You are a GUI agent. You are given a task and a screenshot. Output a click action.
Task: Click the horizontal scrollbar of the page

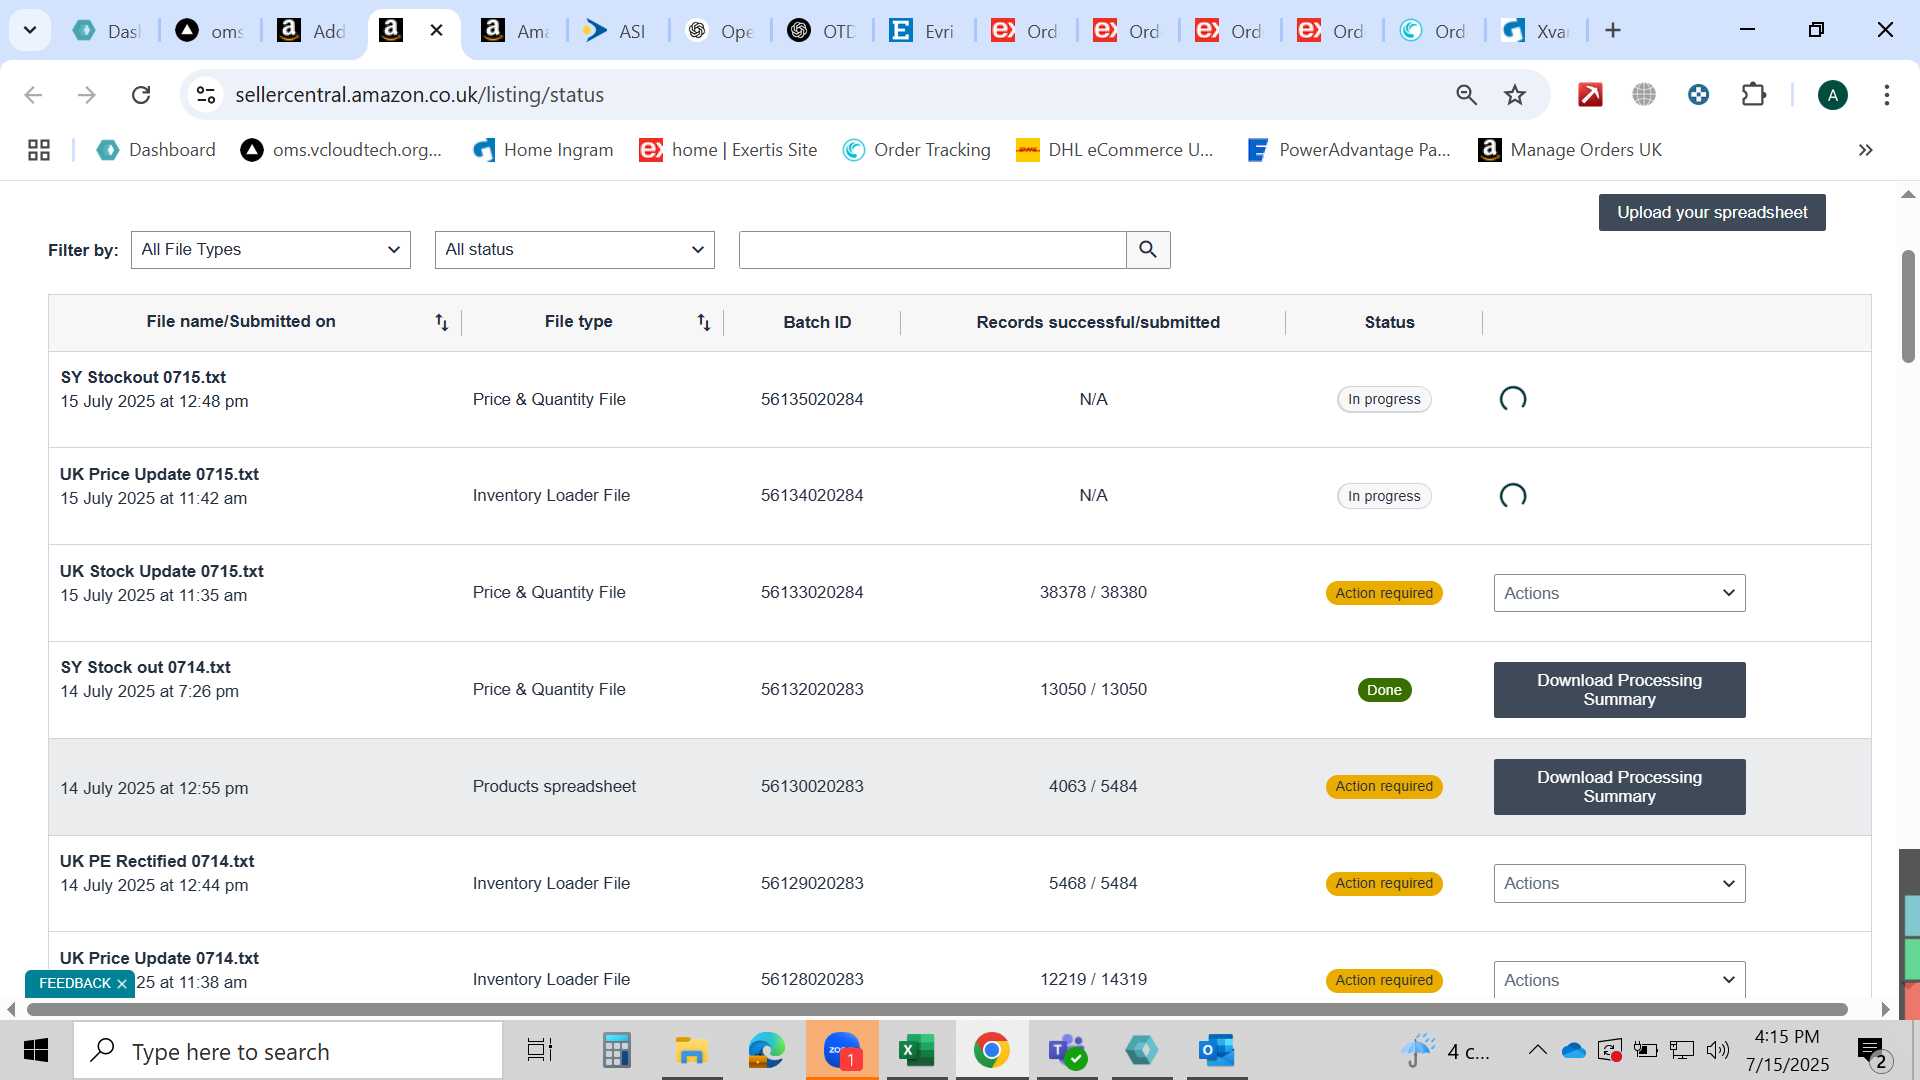coord(936,1009)
